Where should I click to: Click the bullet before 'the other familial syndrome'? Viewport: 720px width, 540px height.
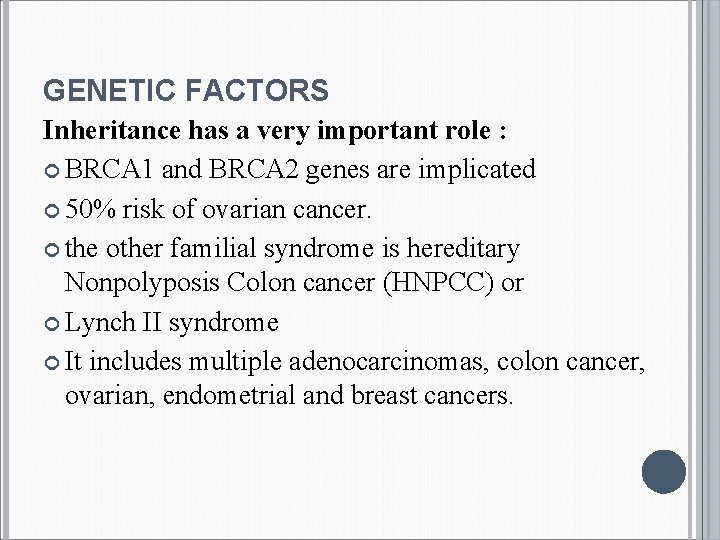(x=52, y=250)
